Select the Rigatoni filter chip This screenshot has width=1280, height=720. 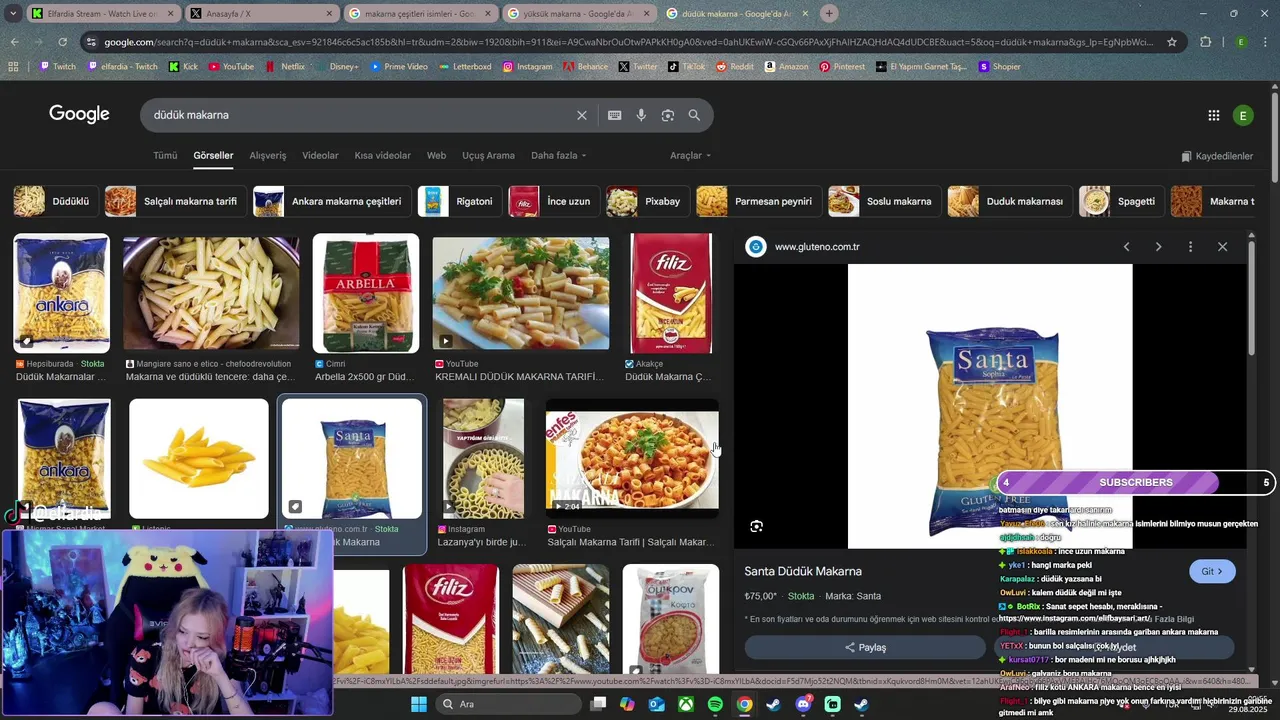(x=459, y=201)
